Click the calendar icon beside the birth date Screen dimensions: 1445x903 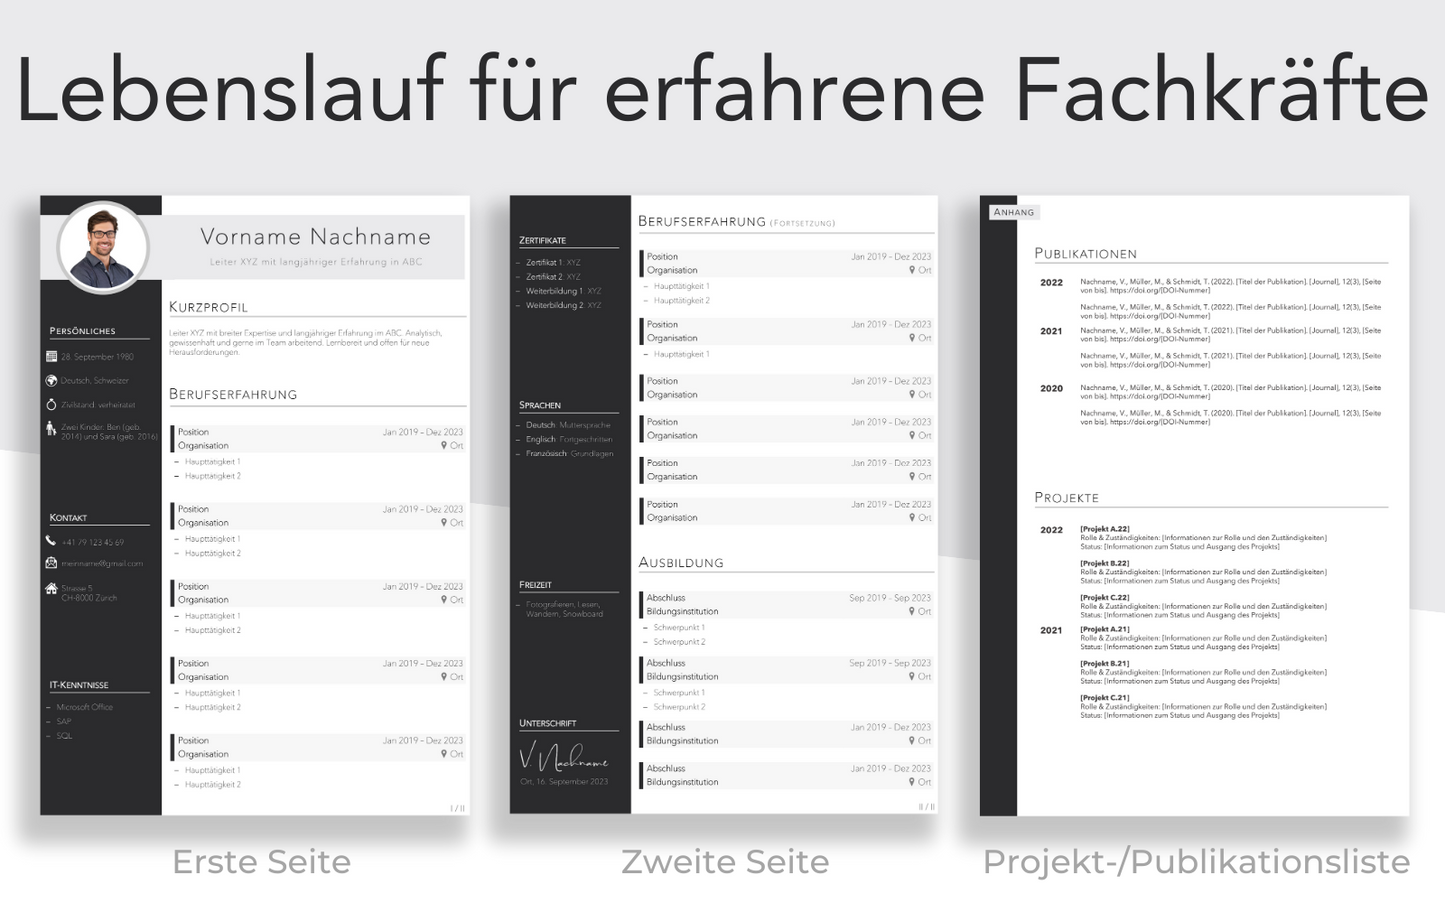coord(51,356)
